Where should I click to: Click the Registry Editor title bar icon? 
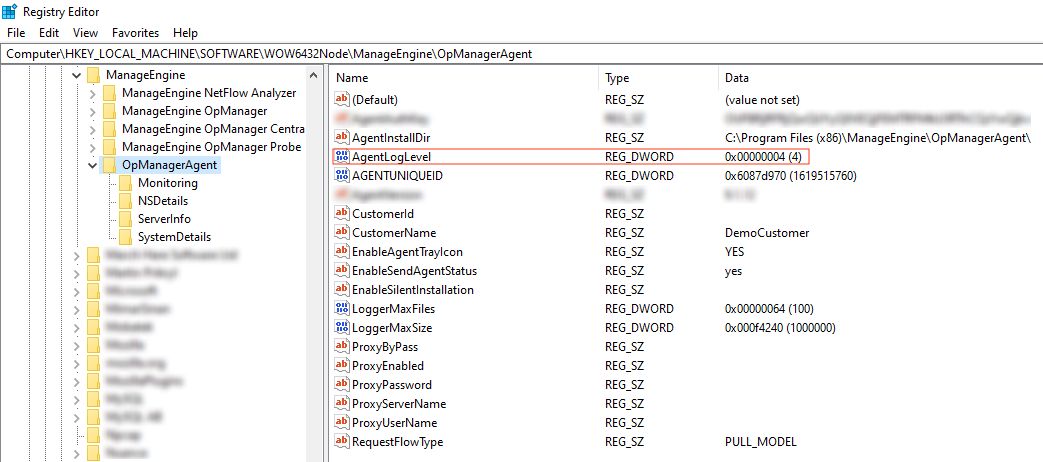(x=10, y=11)
